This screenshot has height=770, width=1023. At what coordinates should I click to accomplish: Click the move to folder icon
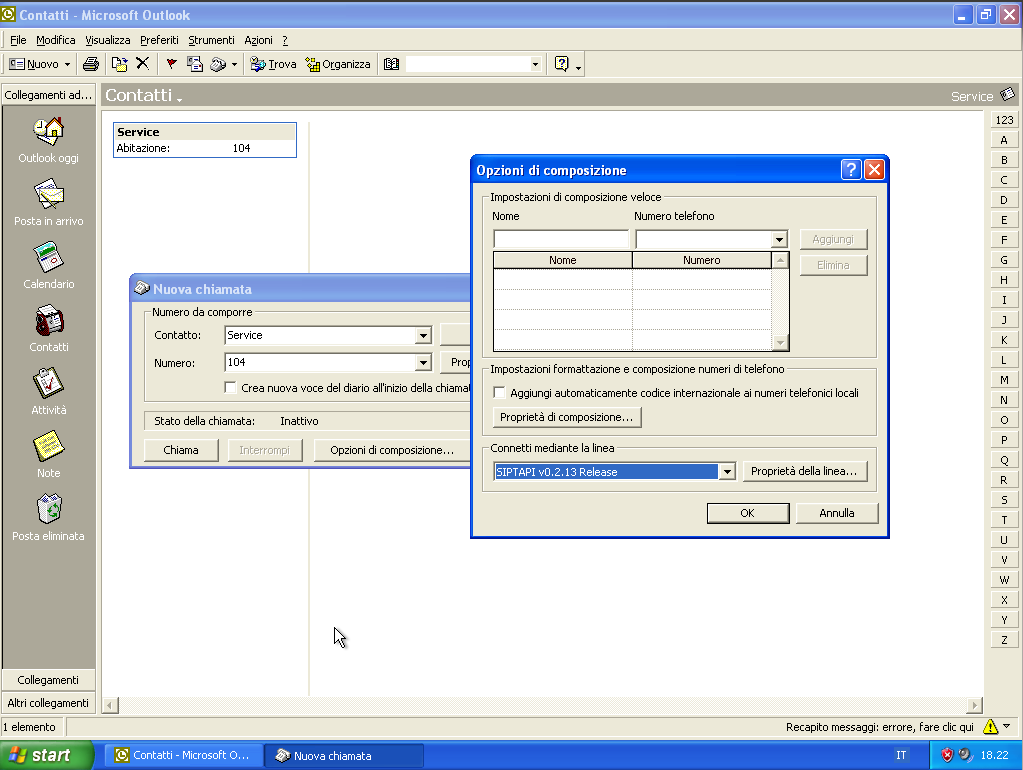119,64
